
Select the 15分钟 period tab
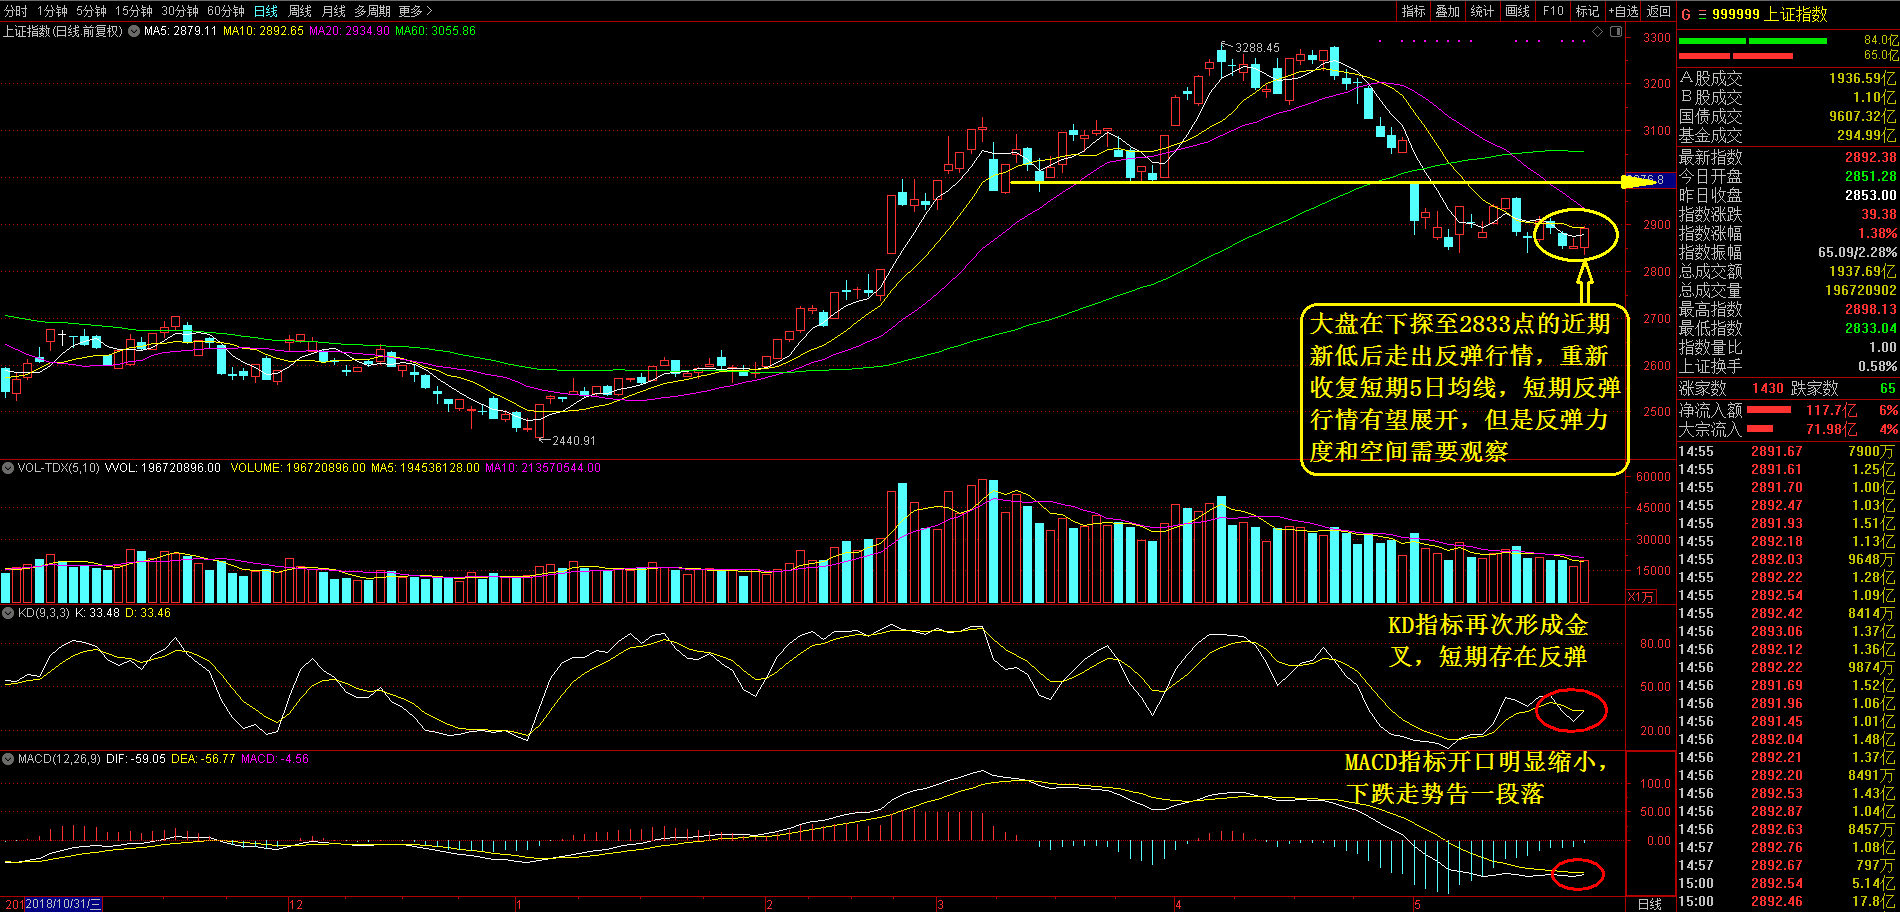click(x=134, y=11)
